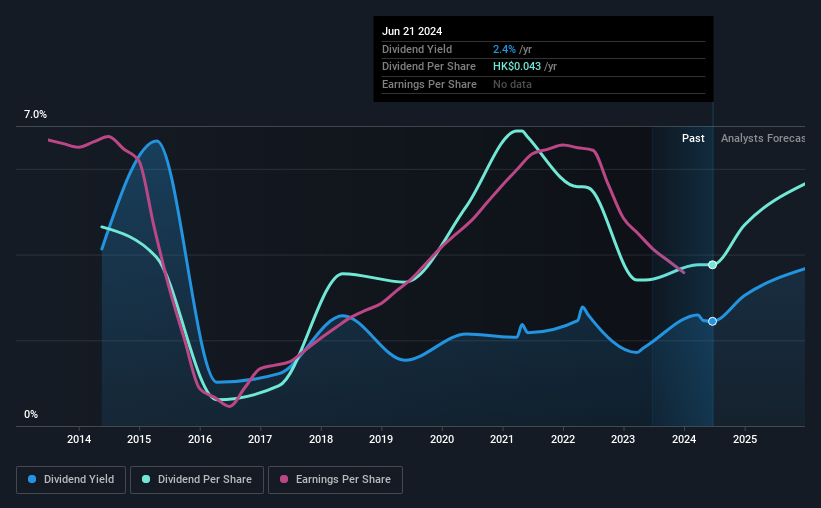The height and width of the screenshot is (508, 821).
Task: Click the 'No data' earnings value in tooltip
Action: tap(512, 84)
